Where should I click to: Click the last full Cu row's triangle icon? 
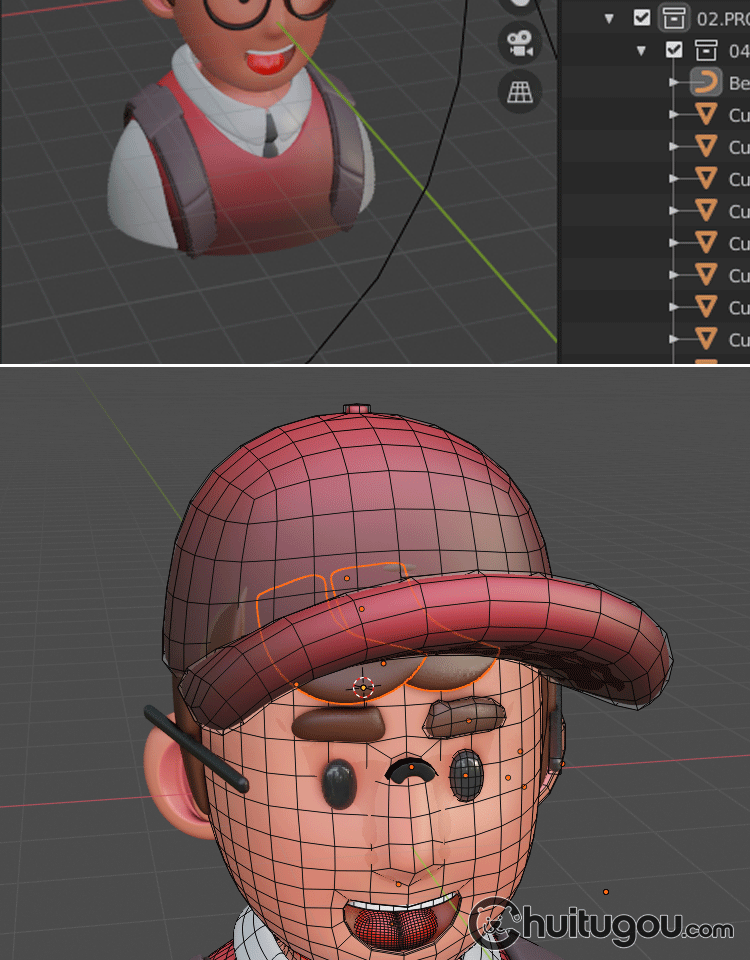[x=706, y=339]
